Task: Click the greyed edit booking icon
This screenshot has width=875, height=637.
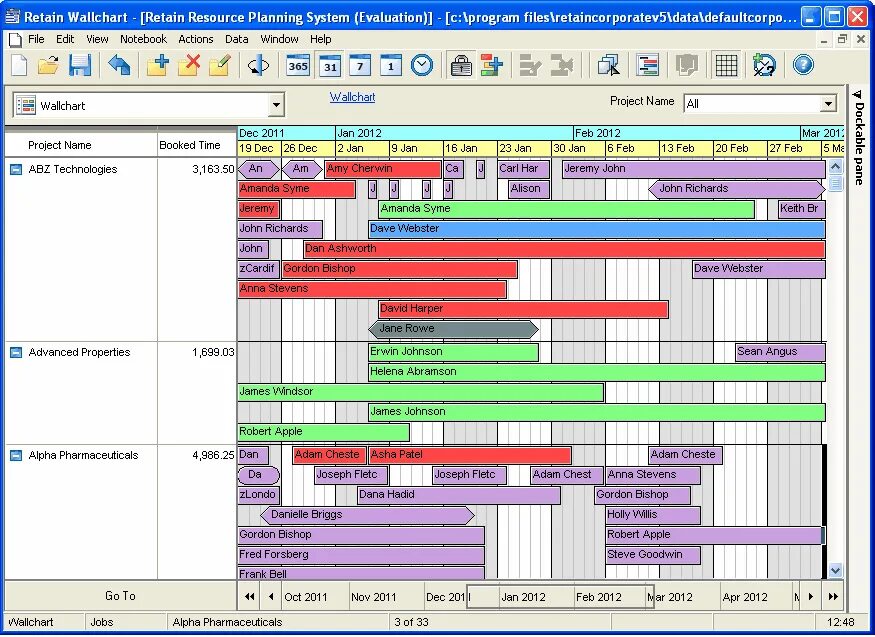Action: click(x=530, y=66)
